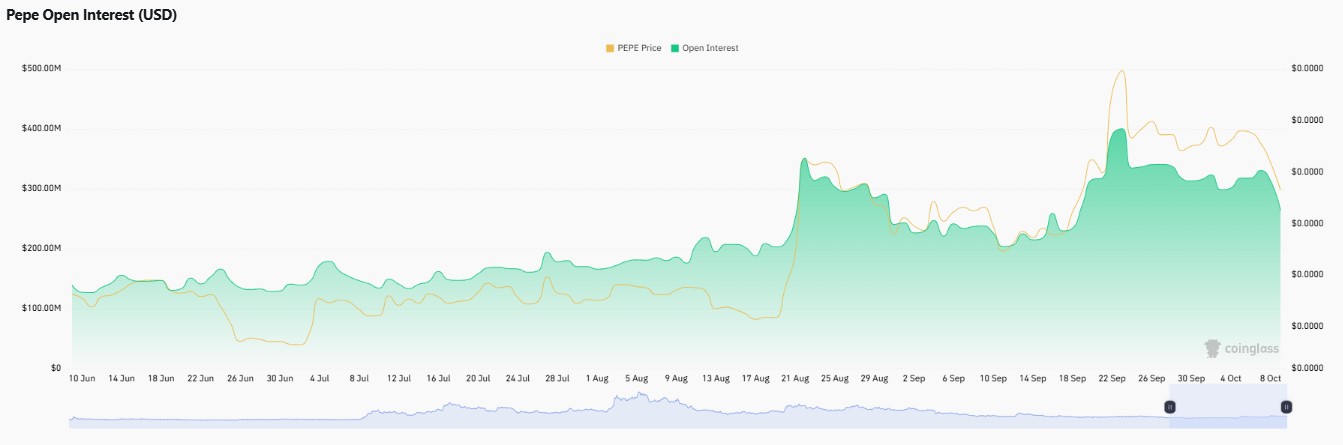Click the 21 Aug x-axis date label
The image size is (1343, 445).
click(x=795, y=379)
